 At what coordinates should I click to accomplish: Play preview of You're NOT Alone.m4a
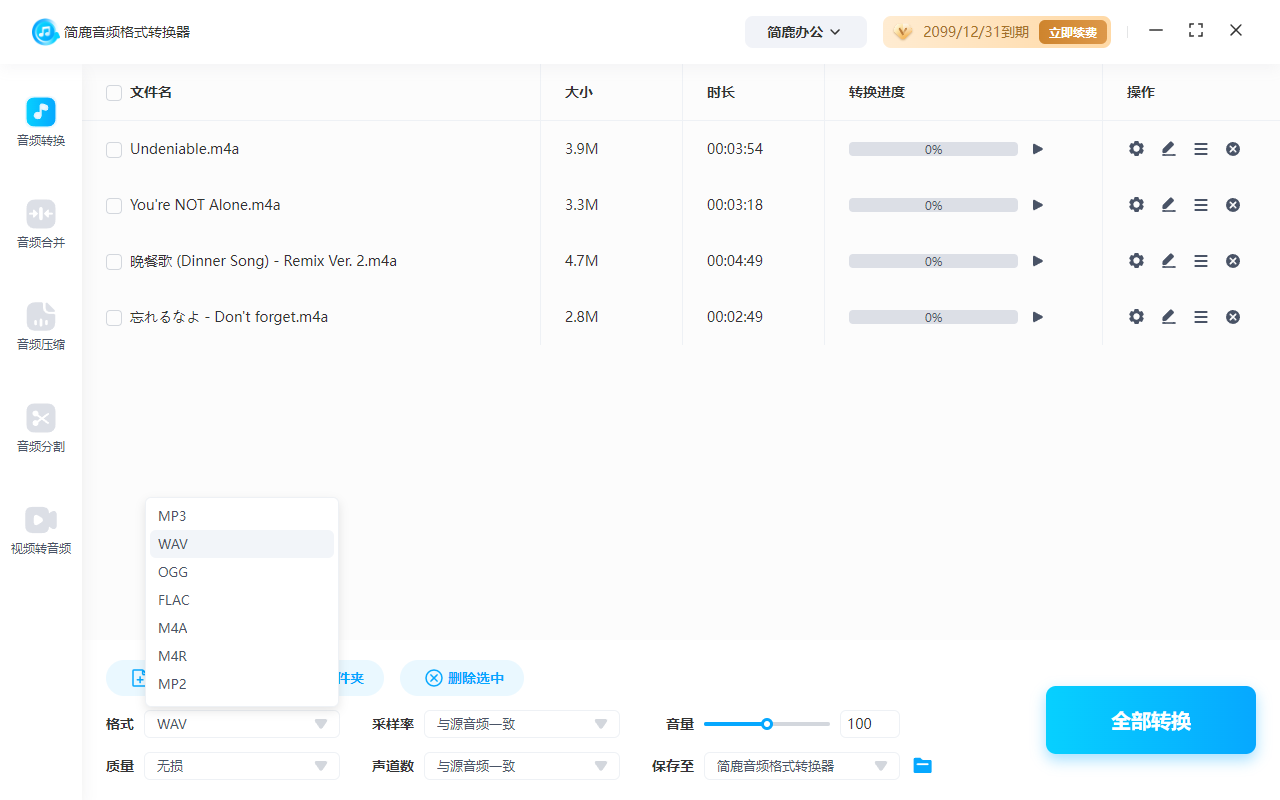click(x=1037, y=204)
